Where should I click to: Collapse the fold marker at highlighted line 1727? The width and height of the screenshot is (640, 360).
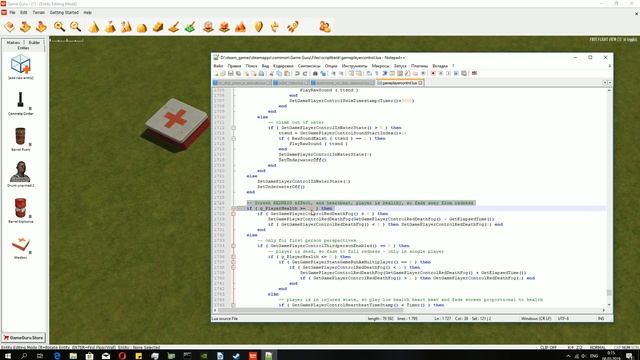[233, 208]
